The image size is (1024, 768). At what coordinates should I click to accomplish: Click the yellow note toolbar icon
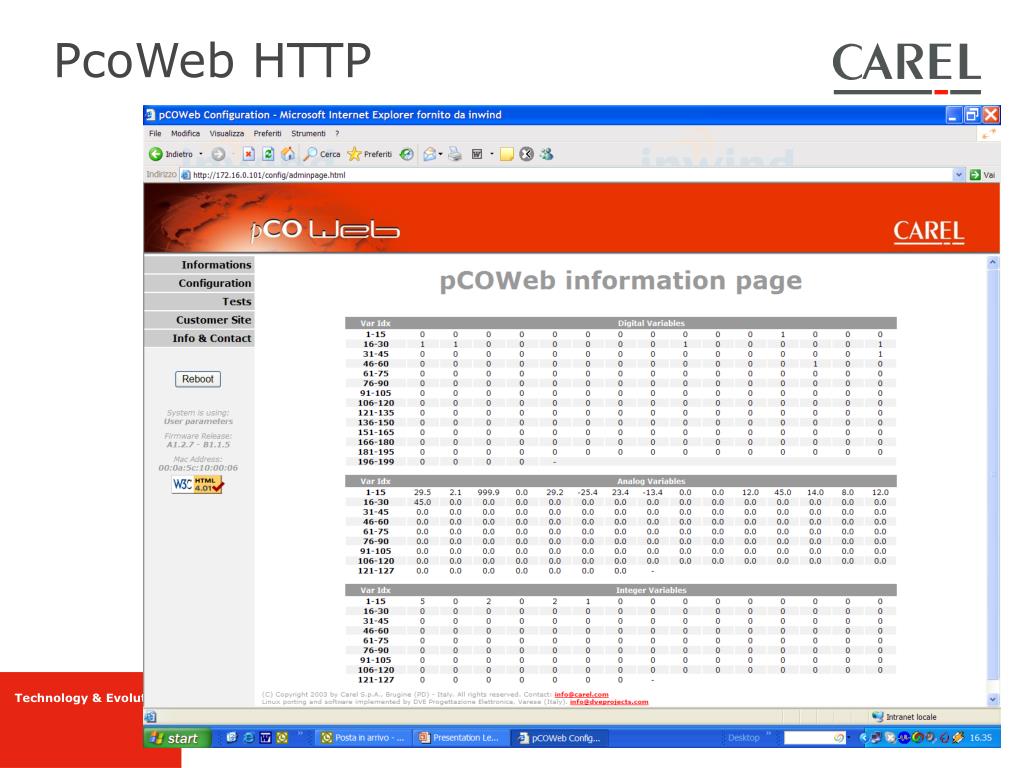coord(507,154)
